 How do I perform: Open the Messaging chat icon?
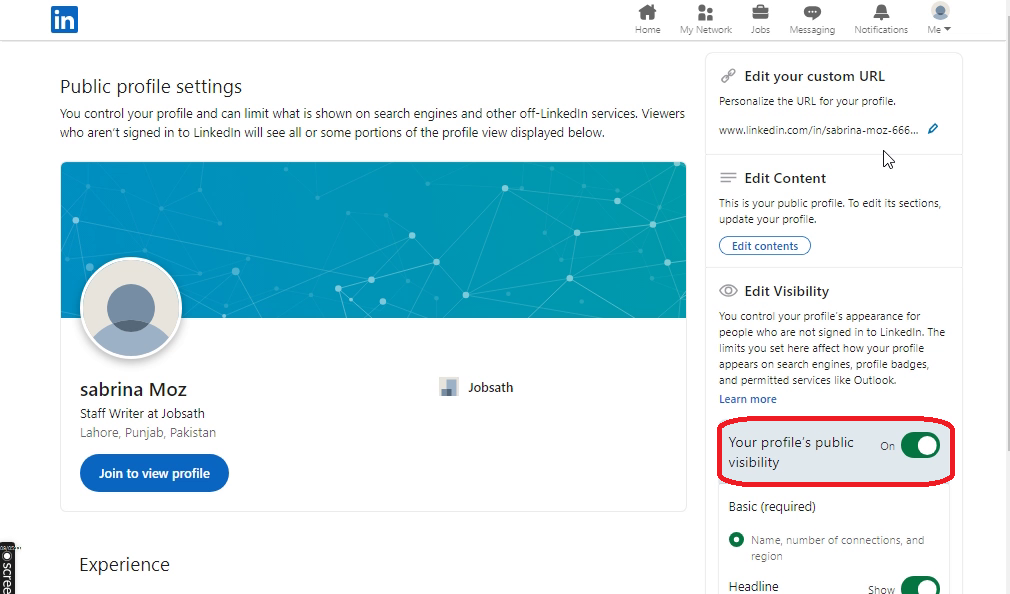[812, 13]
